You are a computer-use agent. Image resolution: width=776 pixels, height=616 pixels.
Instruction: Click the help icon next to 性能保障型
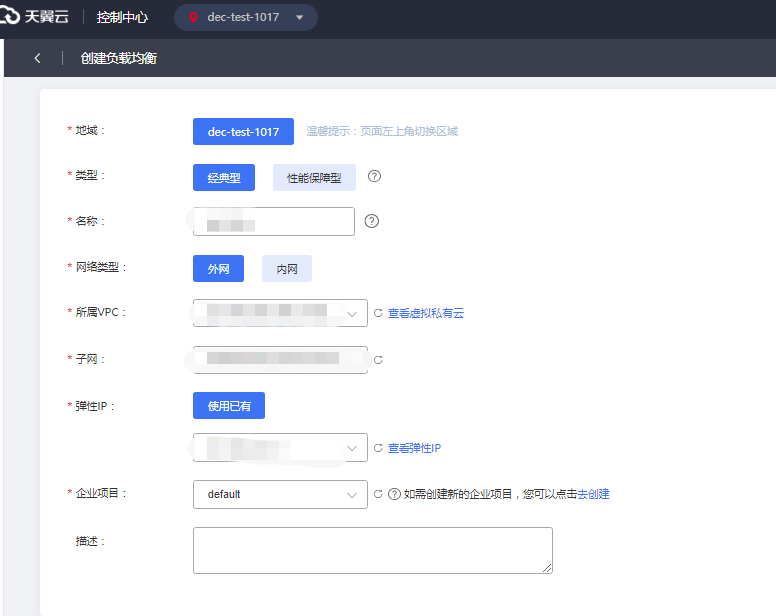375,177
